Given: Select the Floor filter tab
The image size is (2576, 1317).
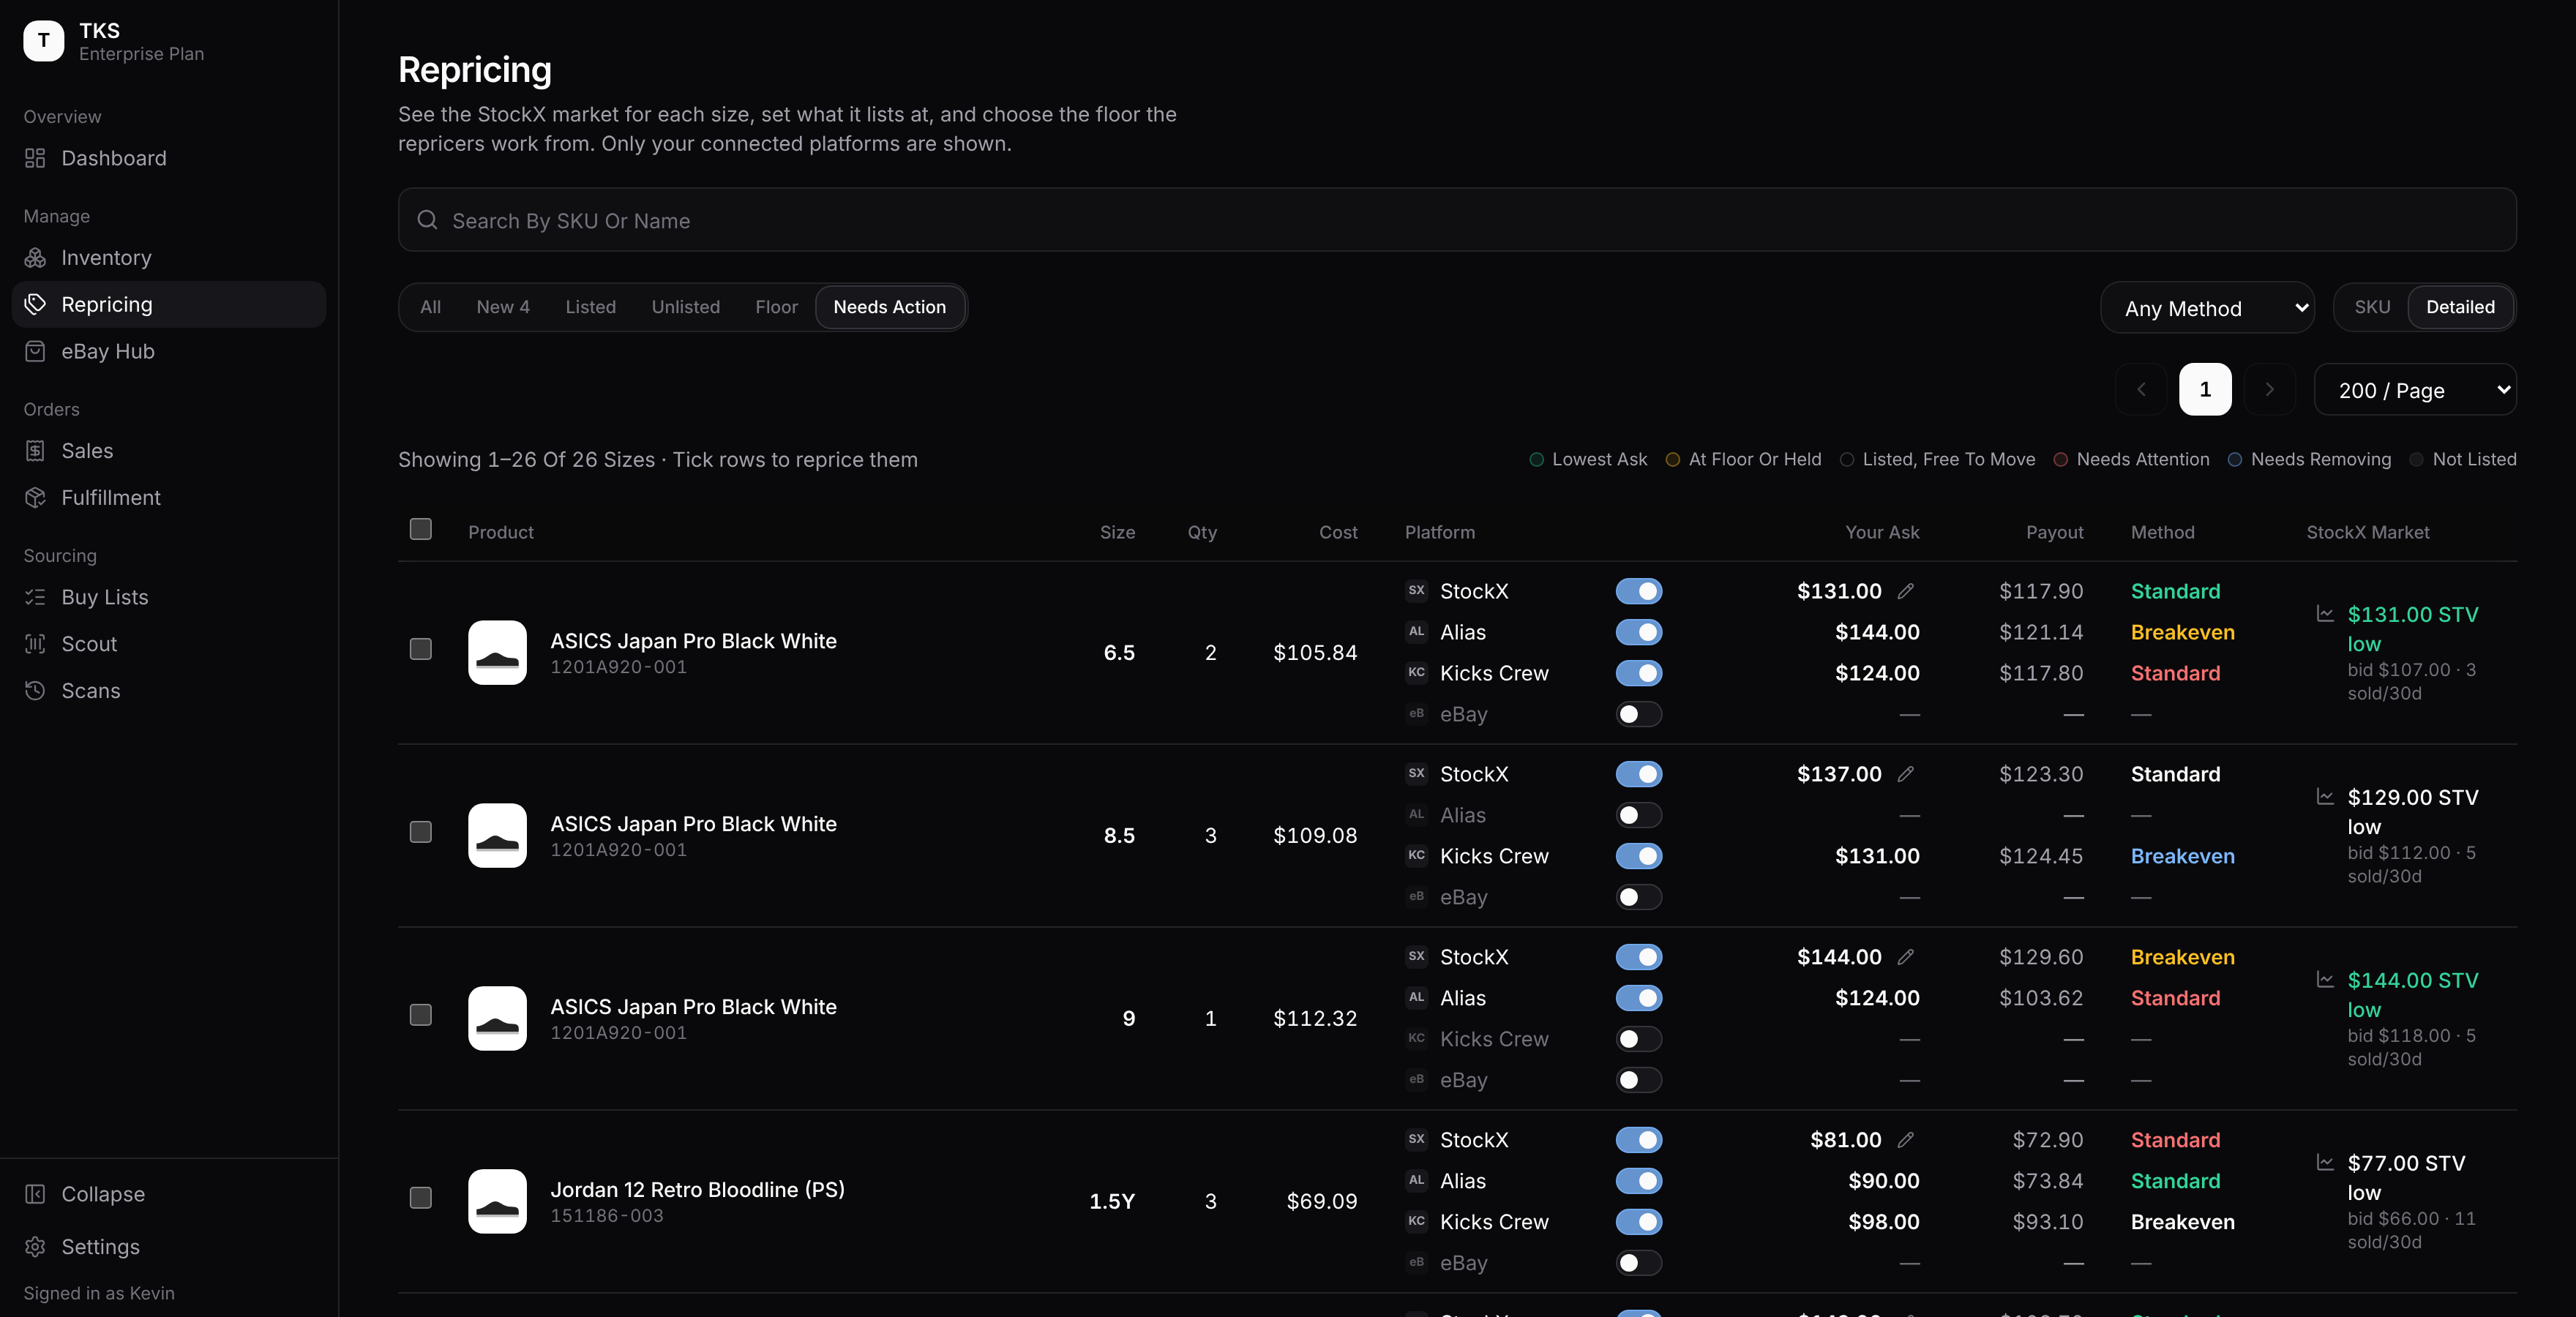Looking at the screenshot, I should tap(776, 307).
